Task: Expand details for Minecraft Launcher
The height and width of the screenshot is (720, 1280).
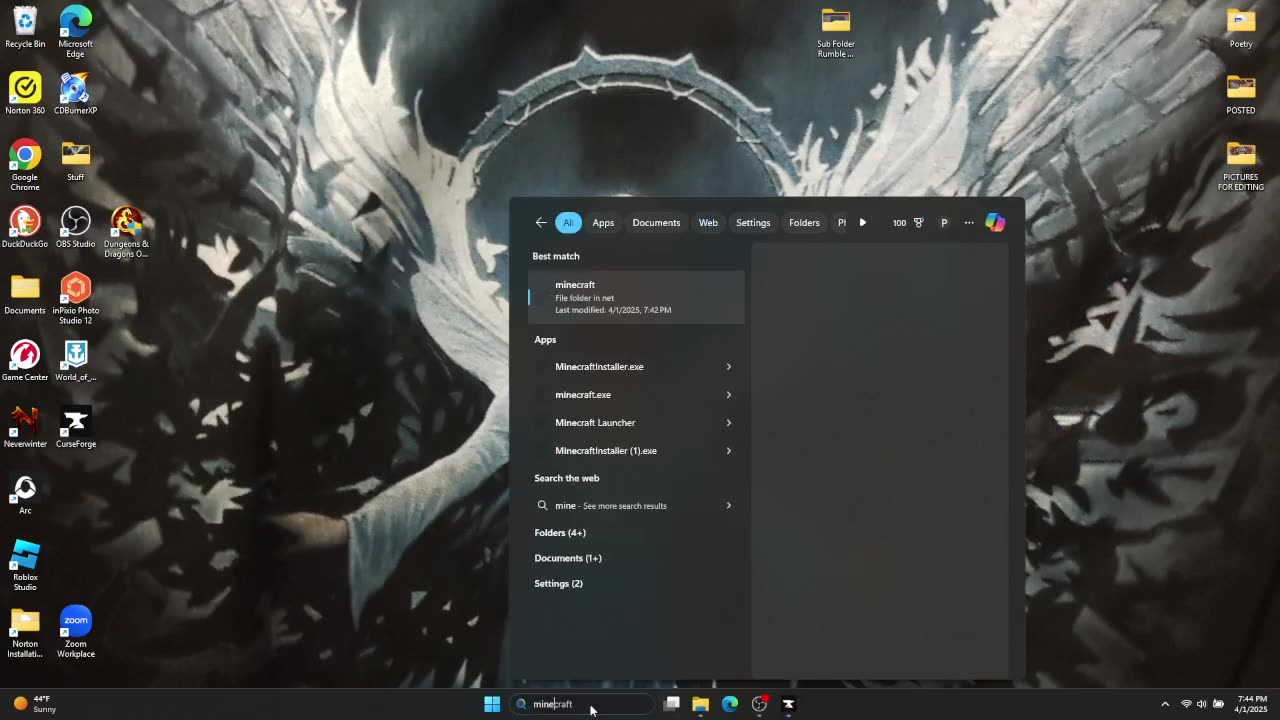Action: pos(729,423)
